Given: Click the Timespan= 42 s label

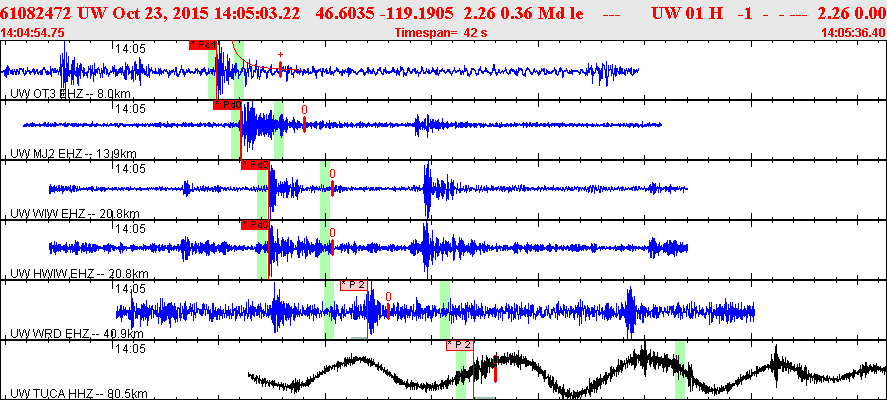Looking at the screenshot, I should [x=441, y=33].
